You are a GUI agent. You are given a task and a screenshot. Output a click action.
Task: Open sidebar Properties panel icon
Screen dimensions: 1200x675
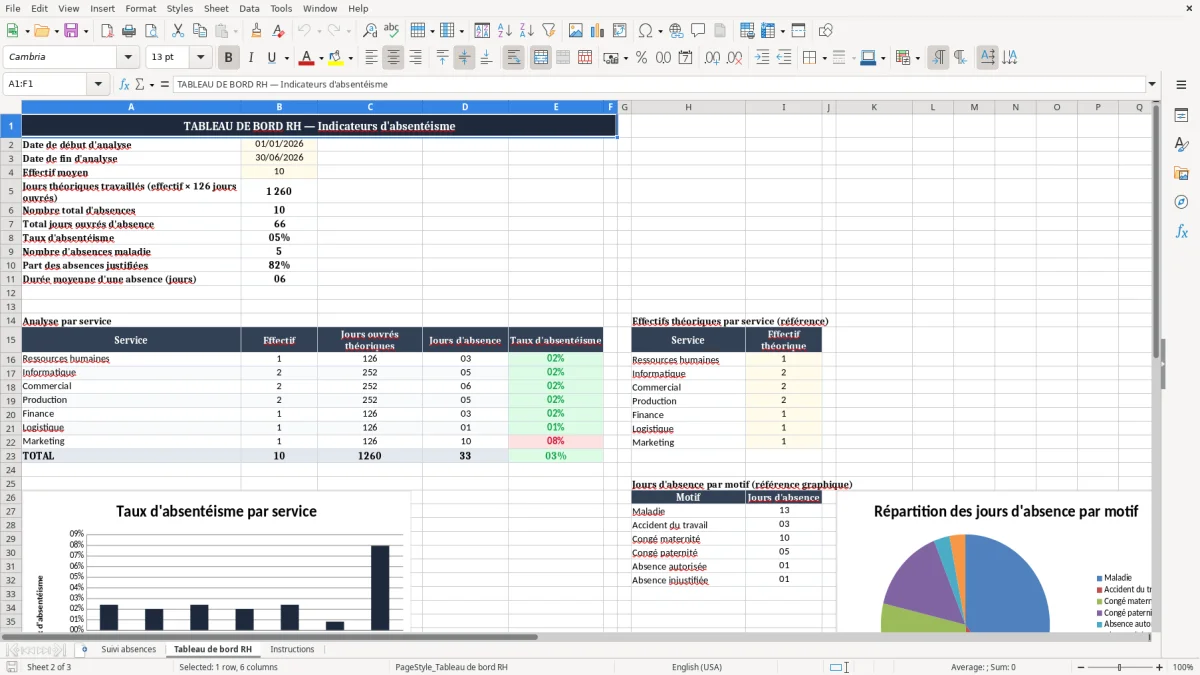point(1181,116)
